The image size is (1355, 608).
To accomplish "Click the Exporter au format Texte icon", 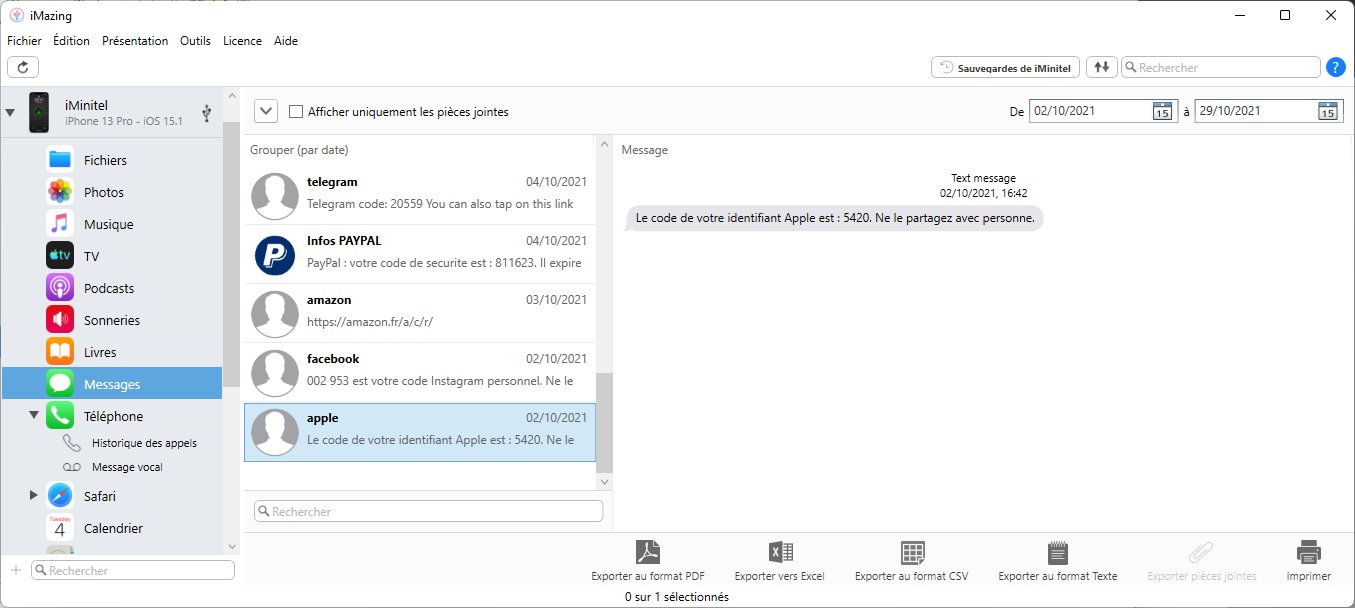I will click(x=1058, y=552).
